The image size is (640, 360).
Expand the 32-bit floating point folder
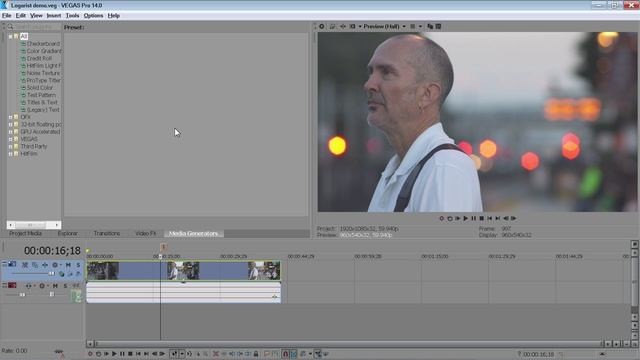(x=11, y=124)
